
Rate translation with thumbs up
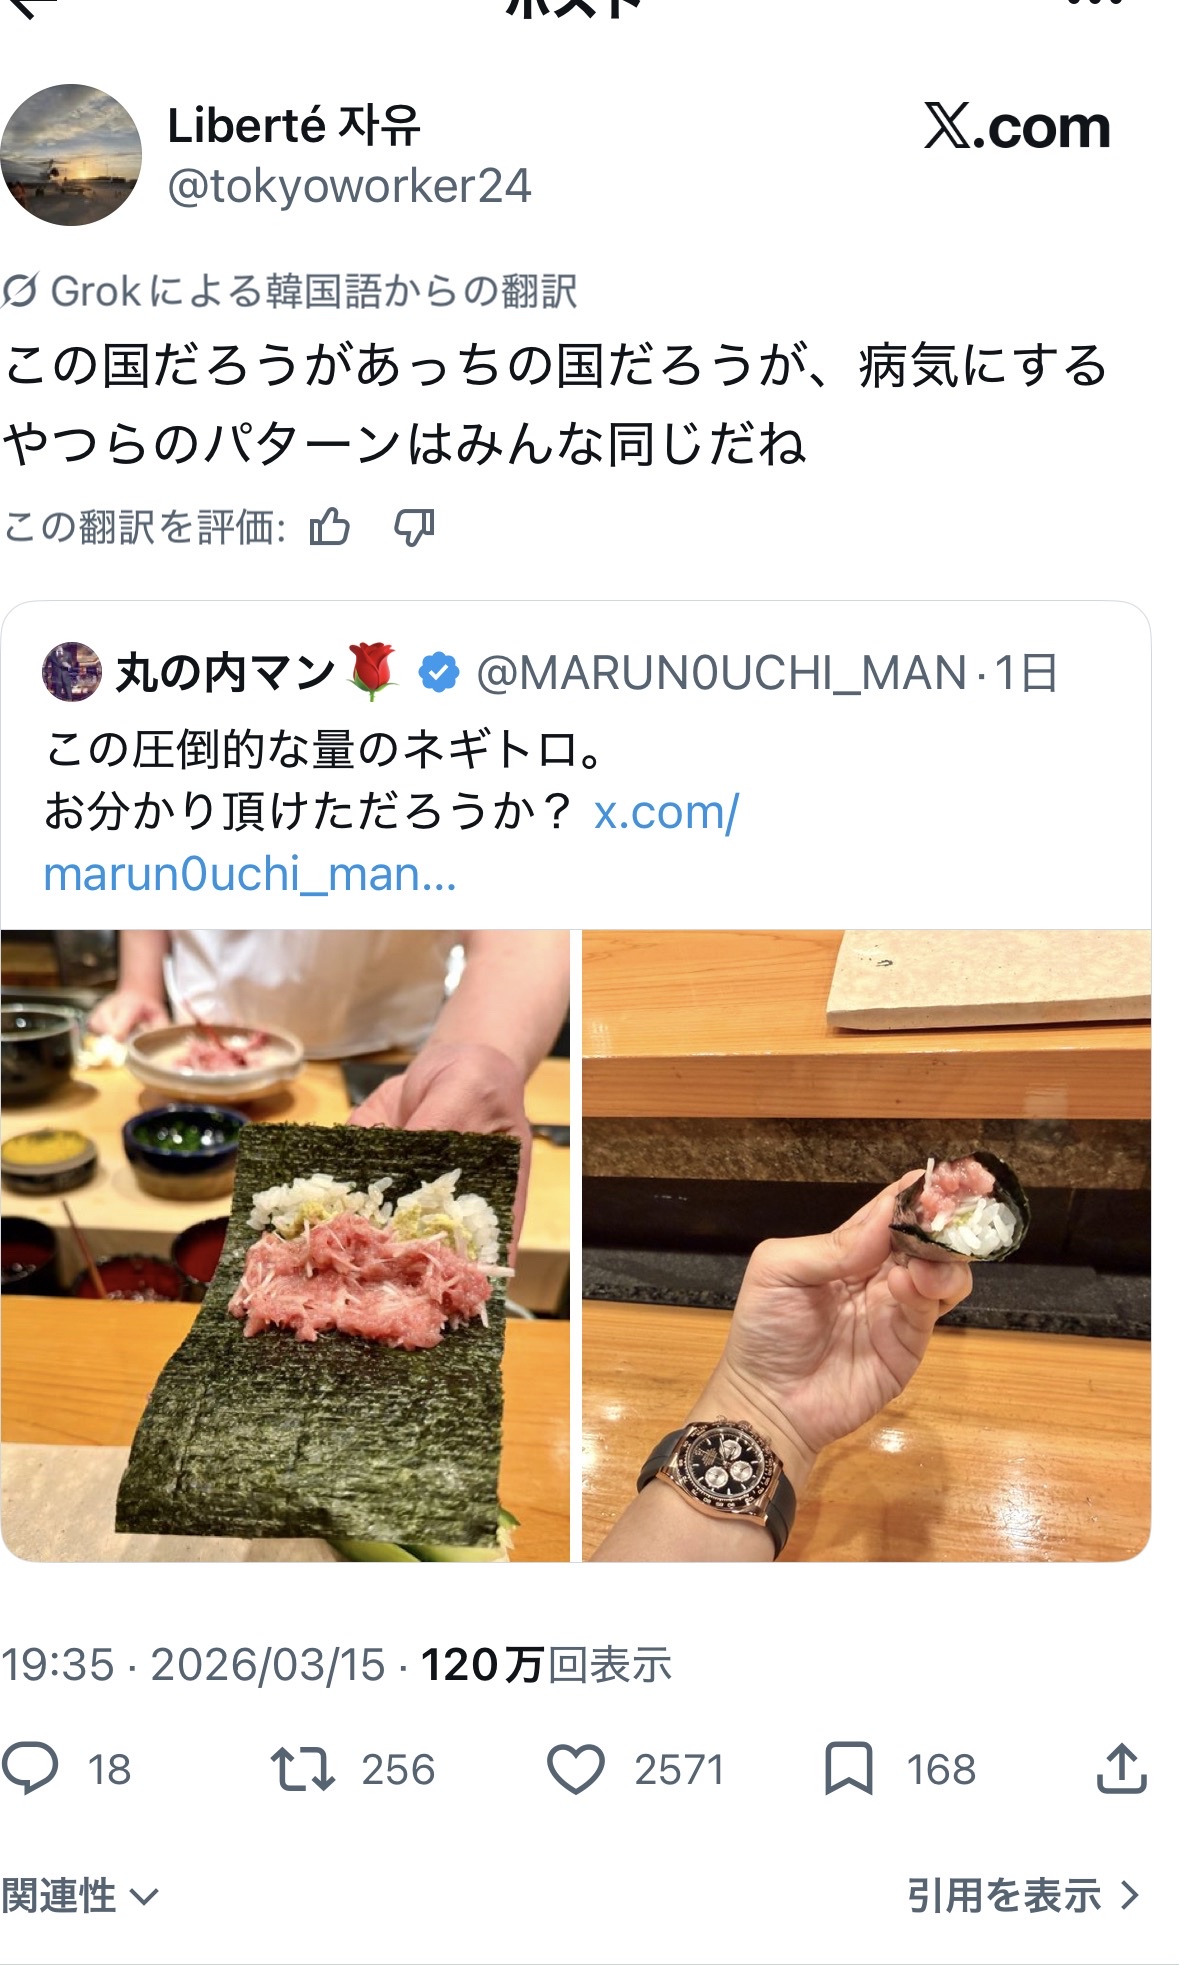point(329,527)
